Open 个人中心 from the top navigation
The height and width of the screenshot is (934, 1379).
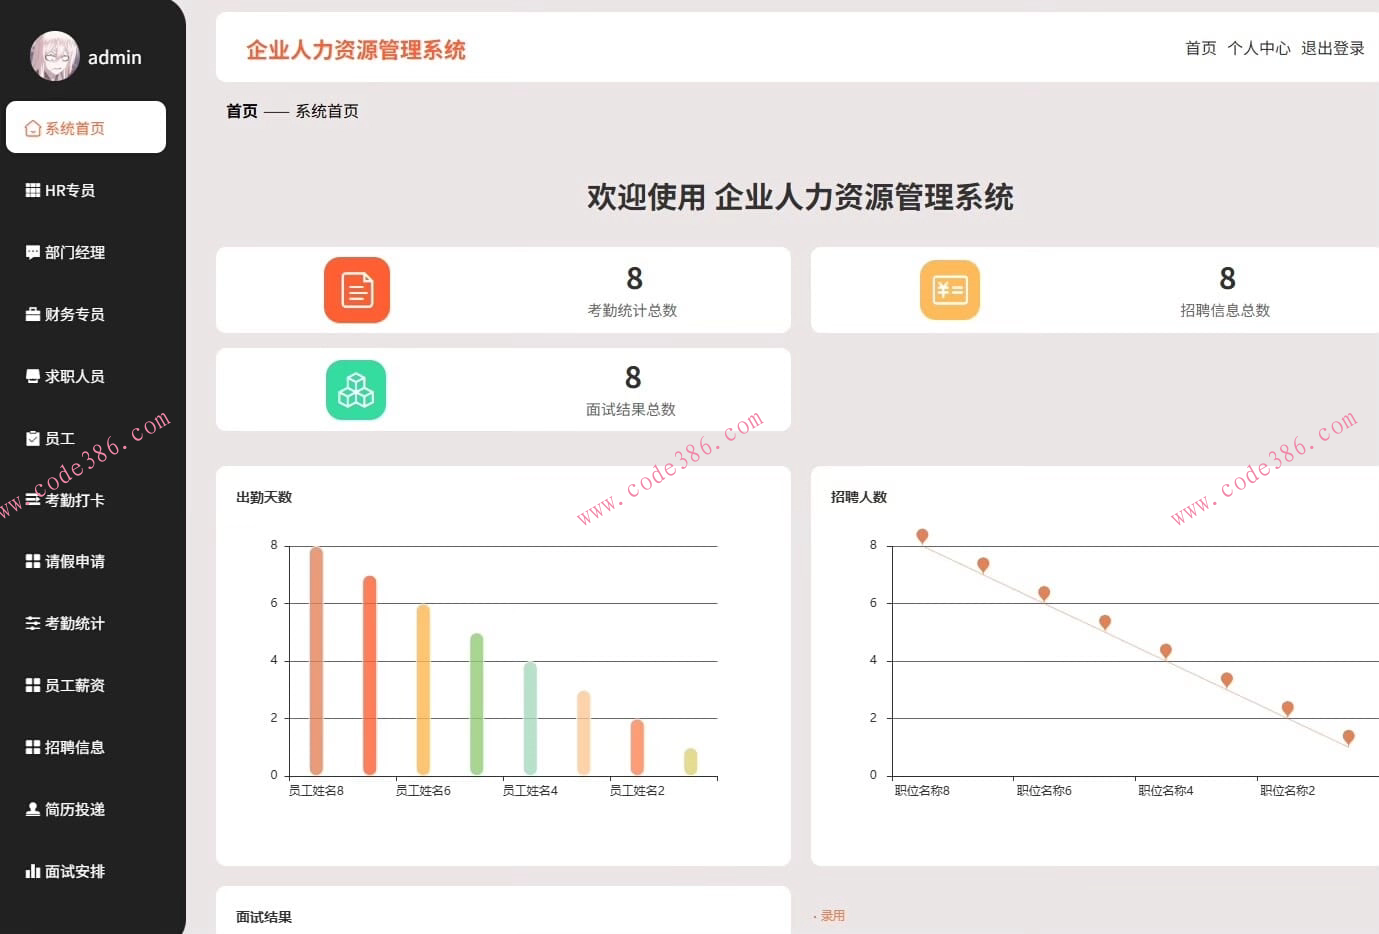1258,47
